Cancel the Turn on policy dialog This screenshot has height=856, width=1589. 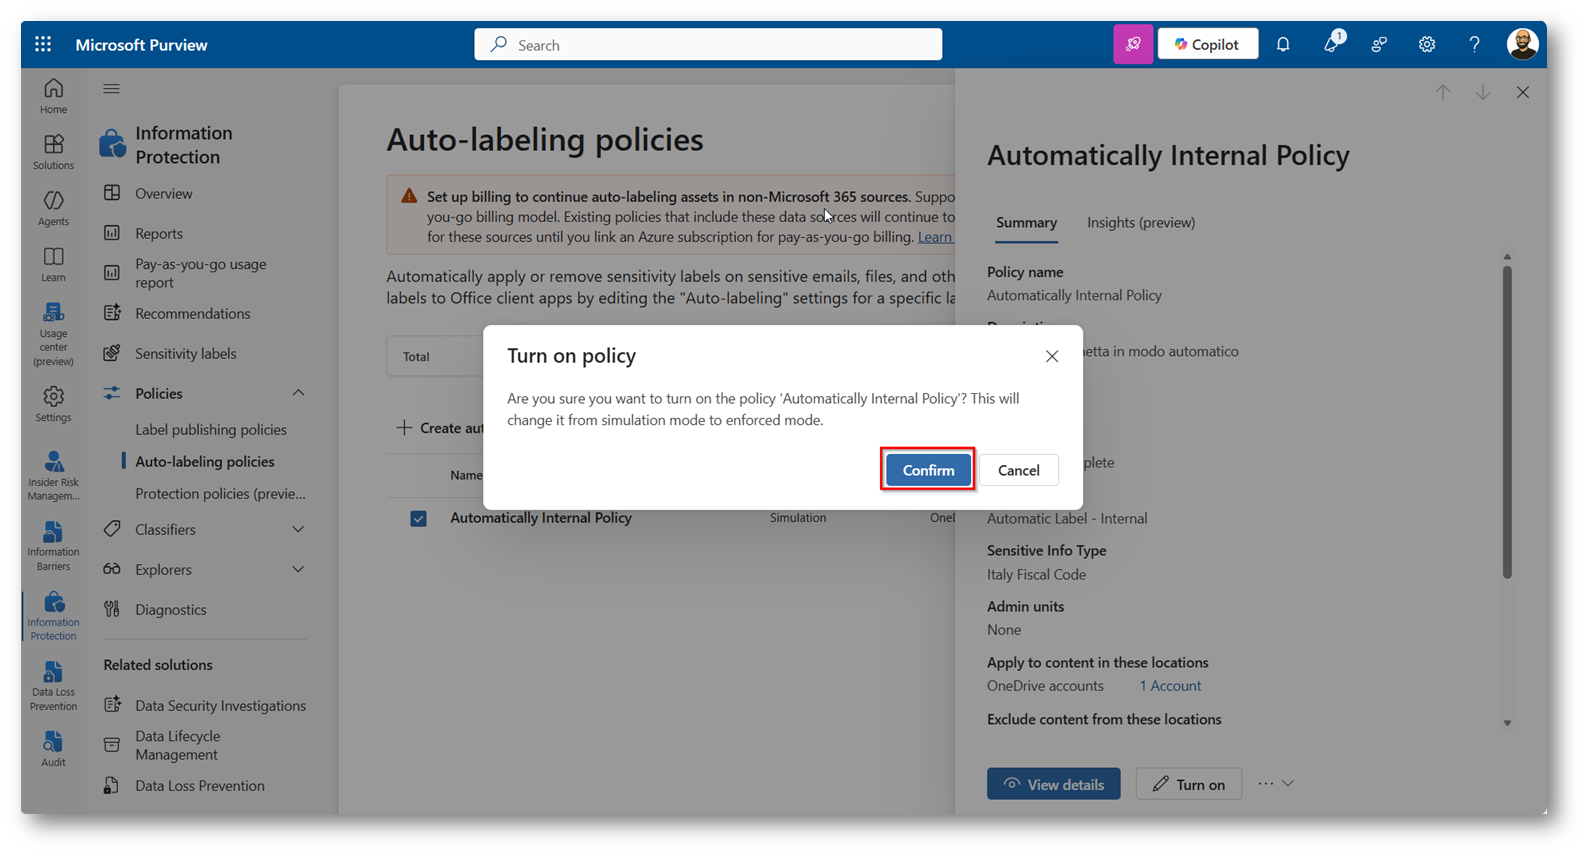1018,470
